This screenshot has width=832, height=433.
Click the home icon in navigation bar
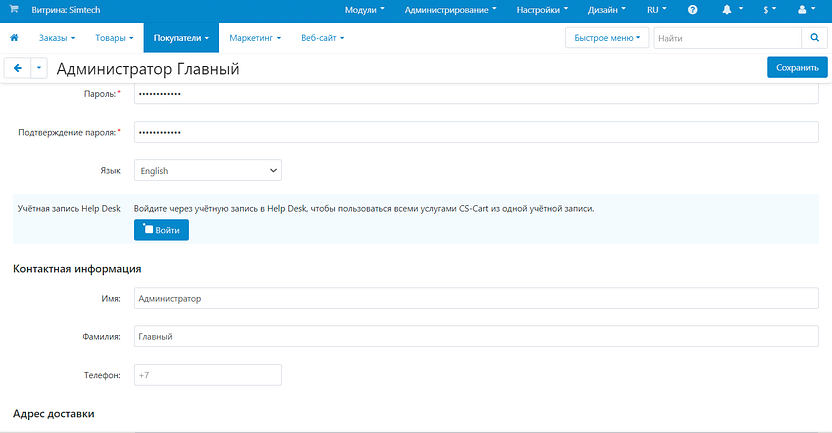point(15,38)
